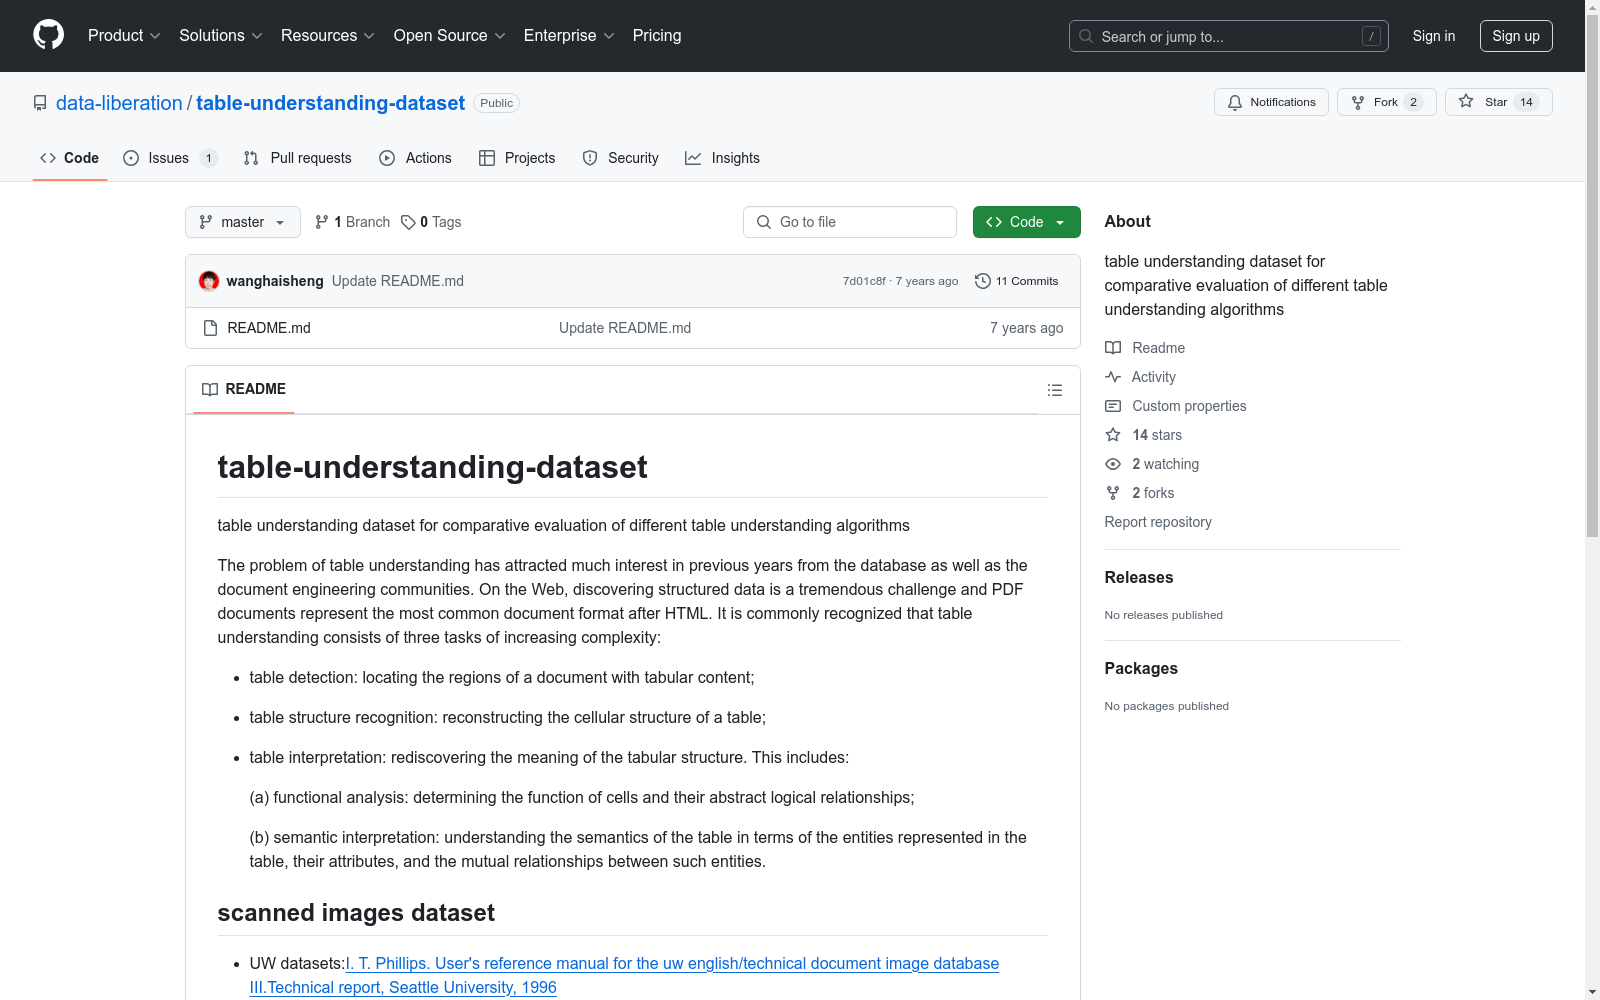Viewport: 1600px width, 1000px height.
Task: Open the README.md file
Action: [269, 328]
